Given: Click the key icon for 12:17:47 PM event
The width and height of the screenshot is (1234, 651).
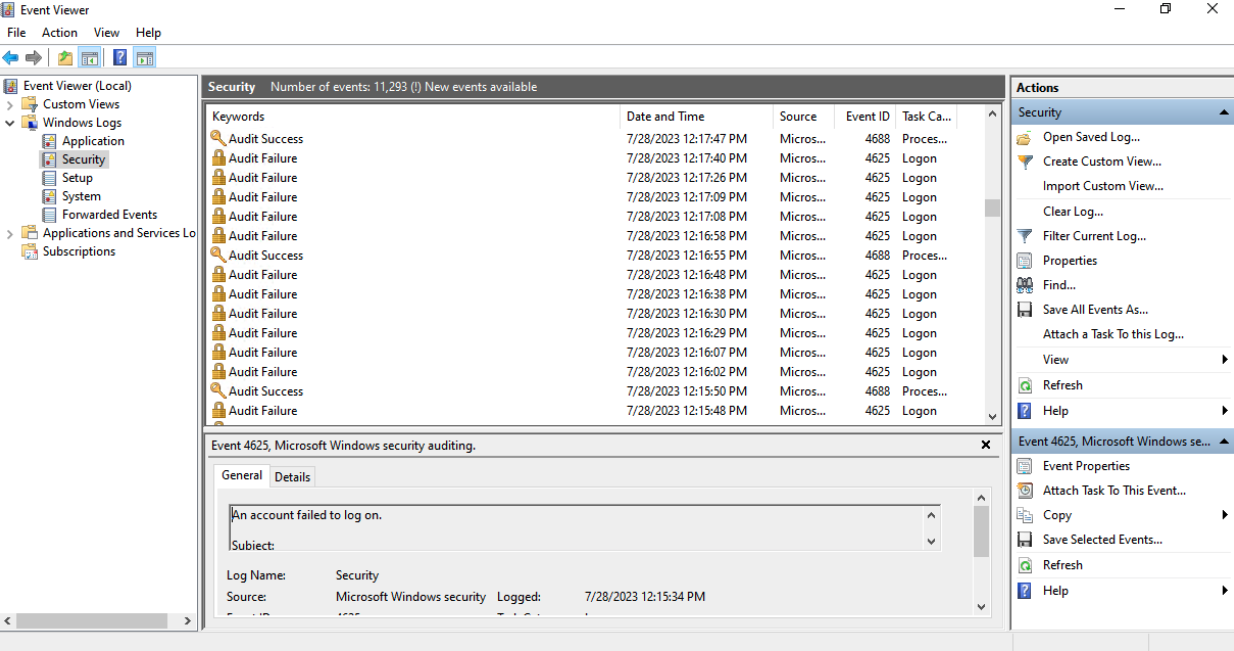Looking at the screenshot, I should tap(218, 138).
